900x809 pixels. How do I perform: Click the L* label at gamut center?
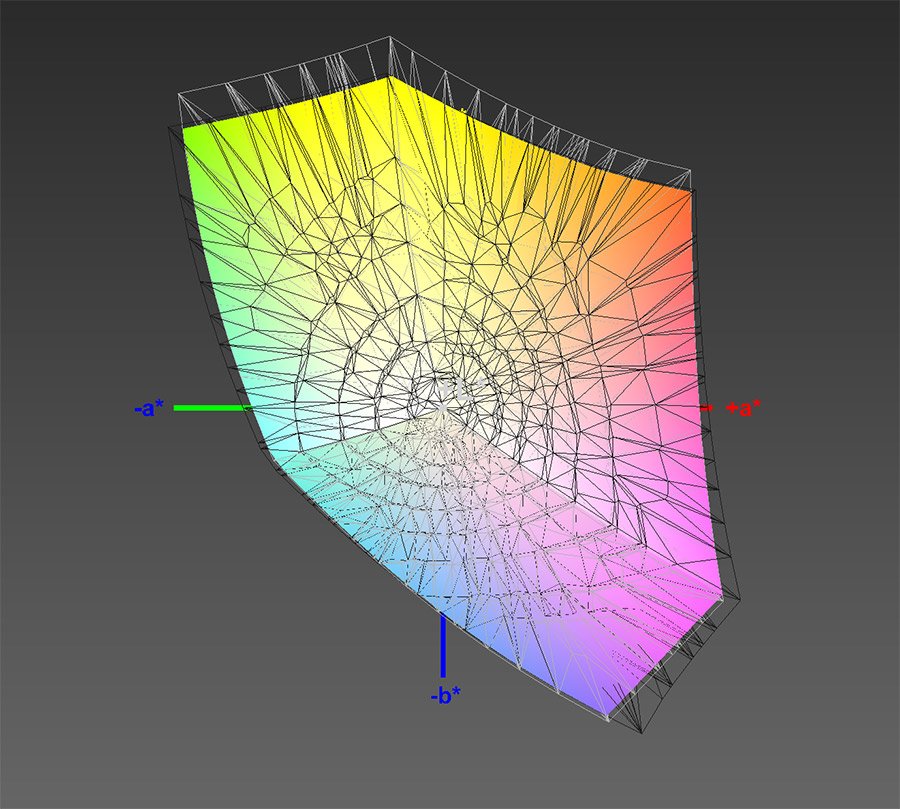pyautogui.click(x=461, y=390)
